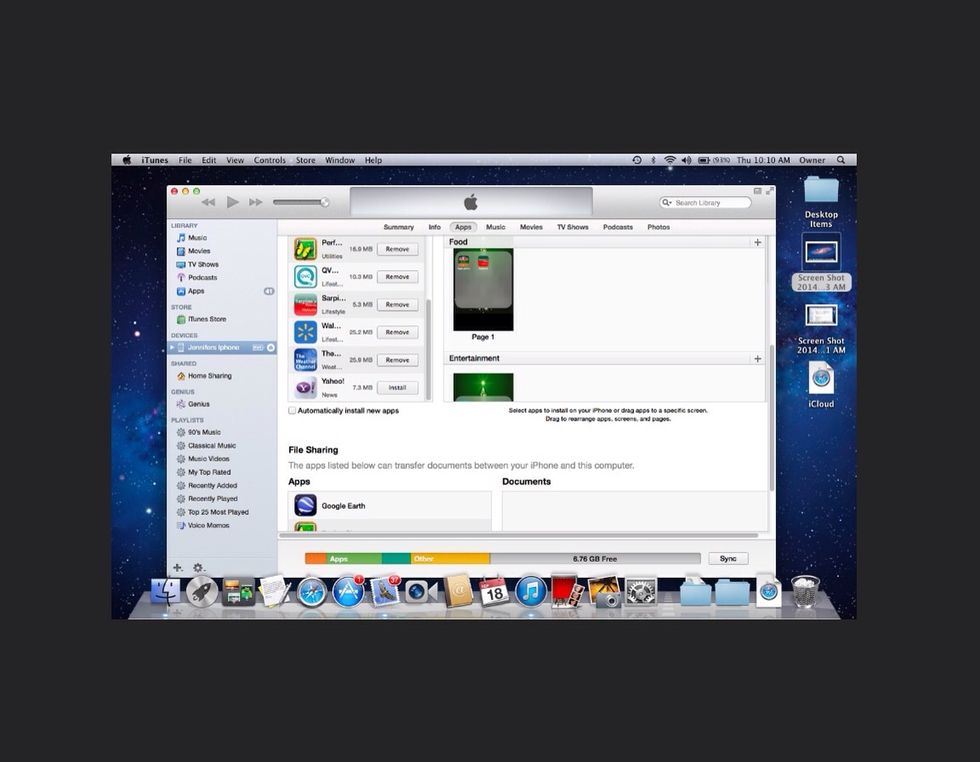Switch to the TV Shows device tab

(x=572, y=228)
